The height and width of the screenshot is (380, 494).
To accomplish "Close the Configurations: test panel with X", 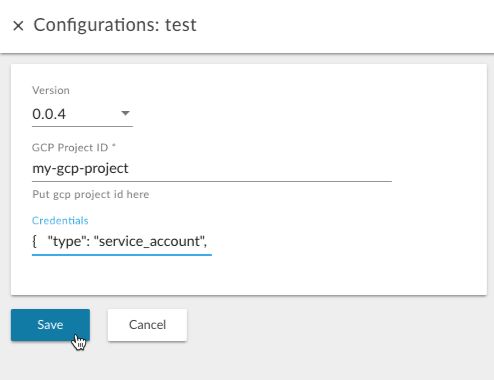I will (18, 26).
